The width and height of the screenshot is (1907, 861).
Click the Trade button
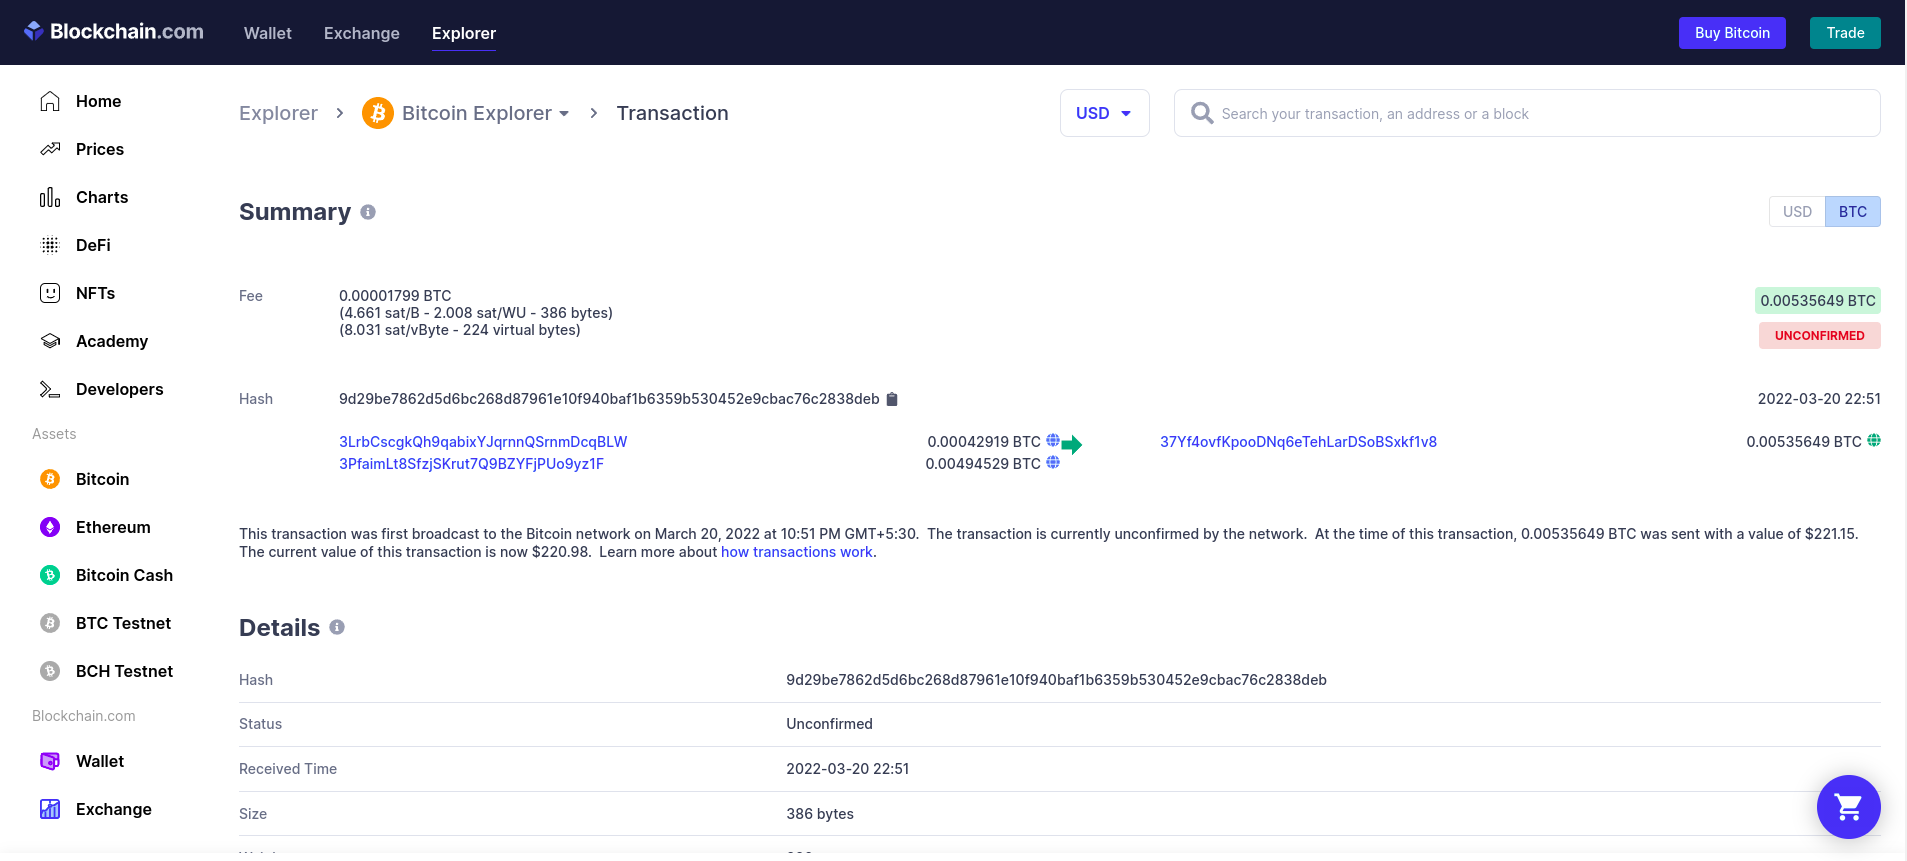(x=1845, y=33)
